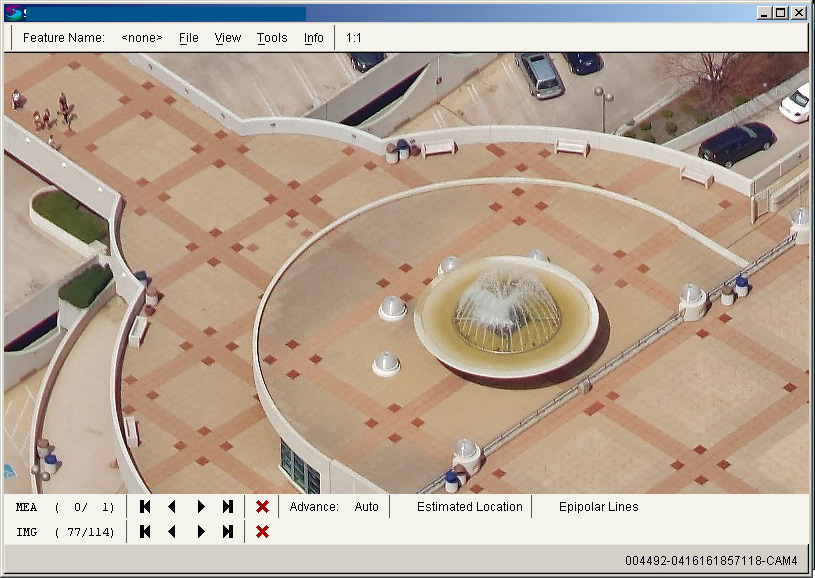
Task: Open the File menu
Action: [x=189, y=38]
